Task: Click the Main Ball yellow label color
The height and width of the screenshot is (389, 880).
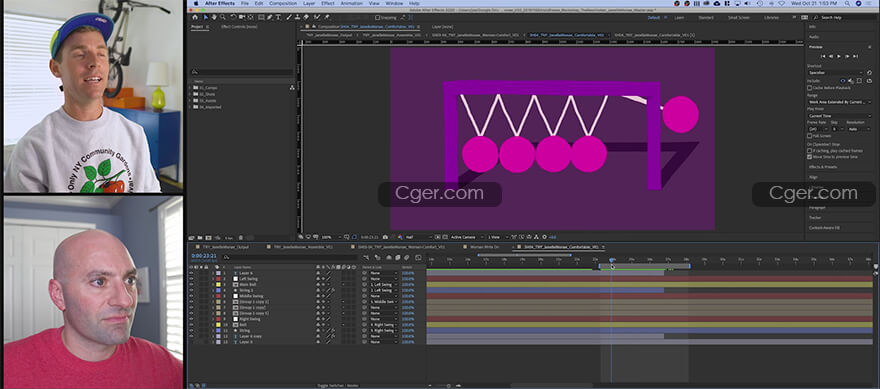Action: coord(218,285)
